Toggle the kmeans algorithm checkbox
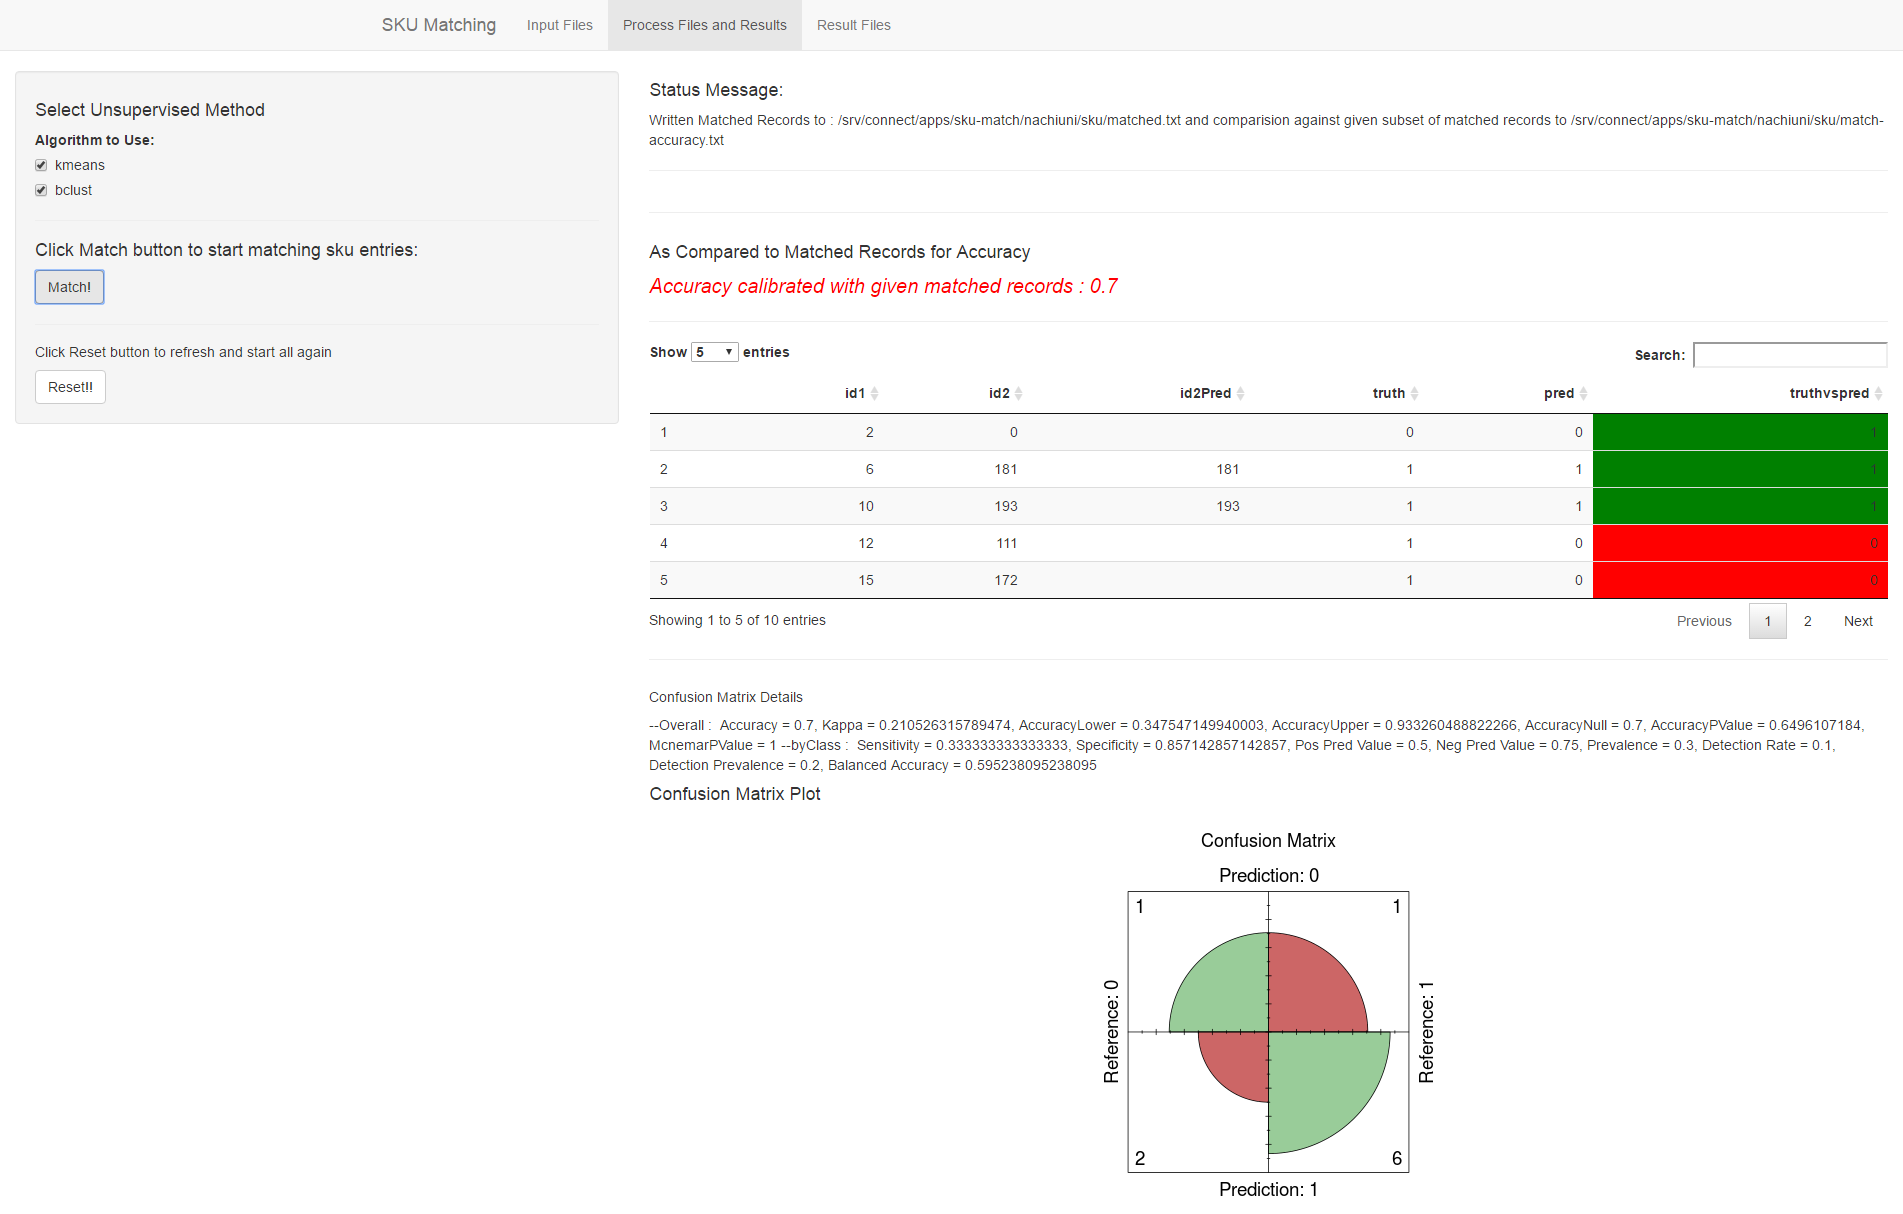 coord(41,165)
